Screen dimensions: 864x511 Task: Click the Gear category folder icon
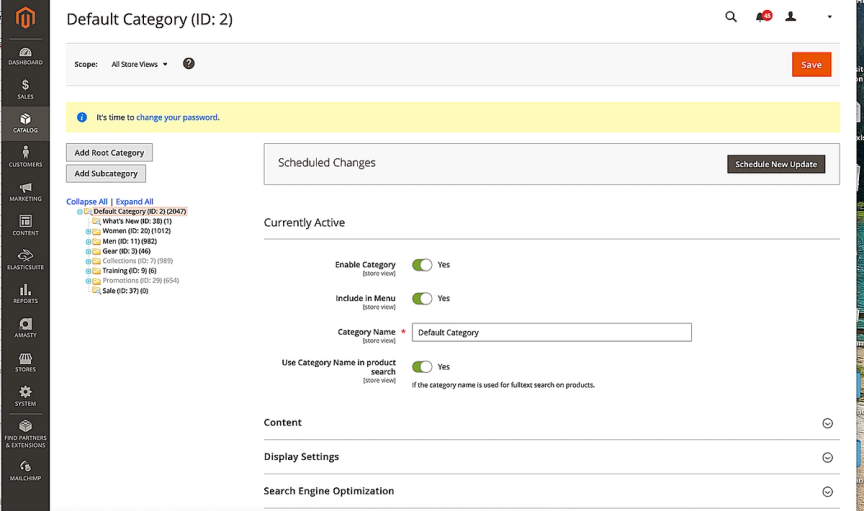point(96,251)
